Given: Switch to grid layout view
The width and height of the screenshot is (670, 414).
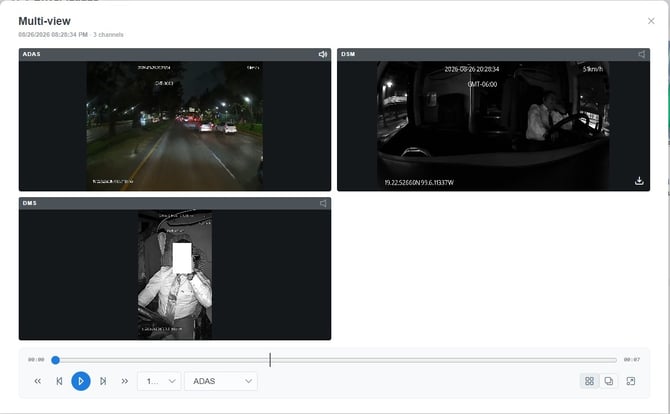Looking at the screenshot, I should click(x=589, y=381).
